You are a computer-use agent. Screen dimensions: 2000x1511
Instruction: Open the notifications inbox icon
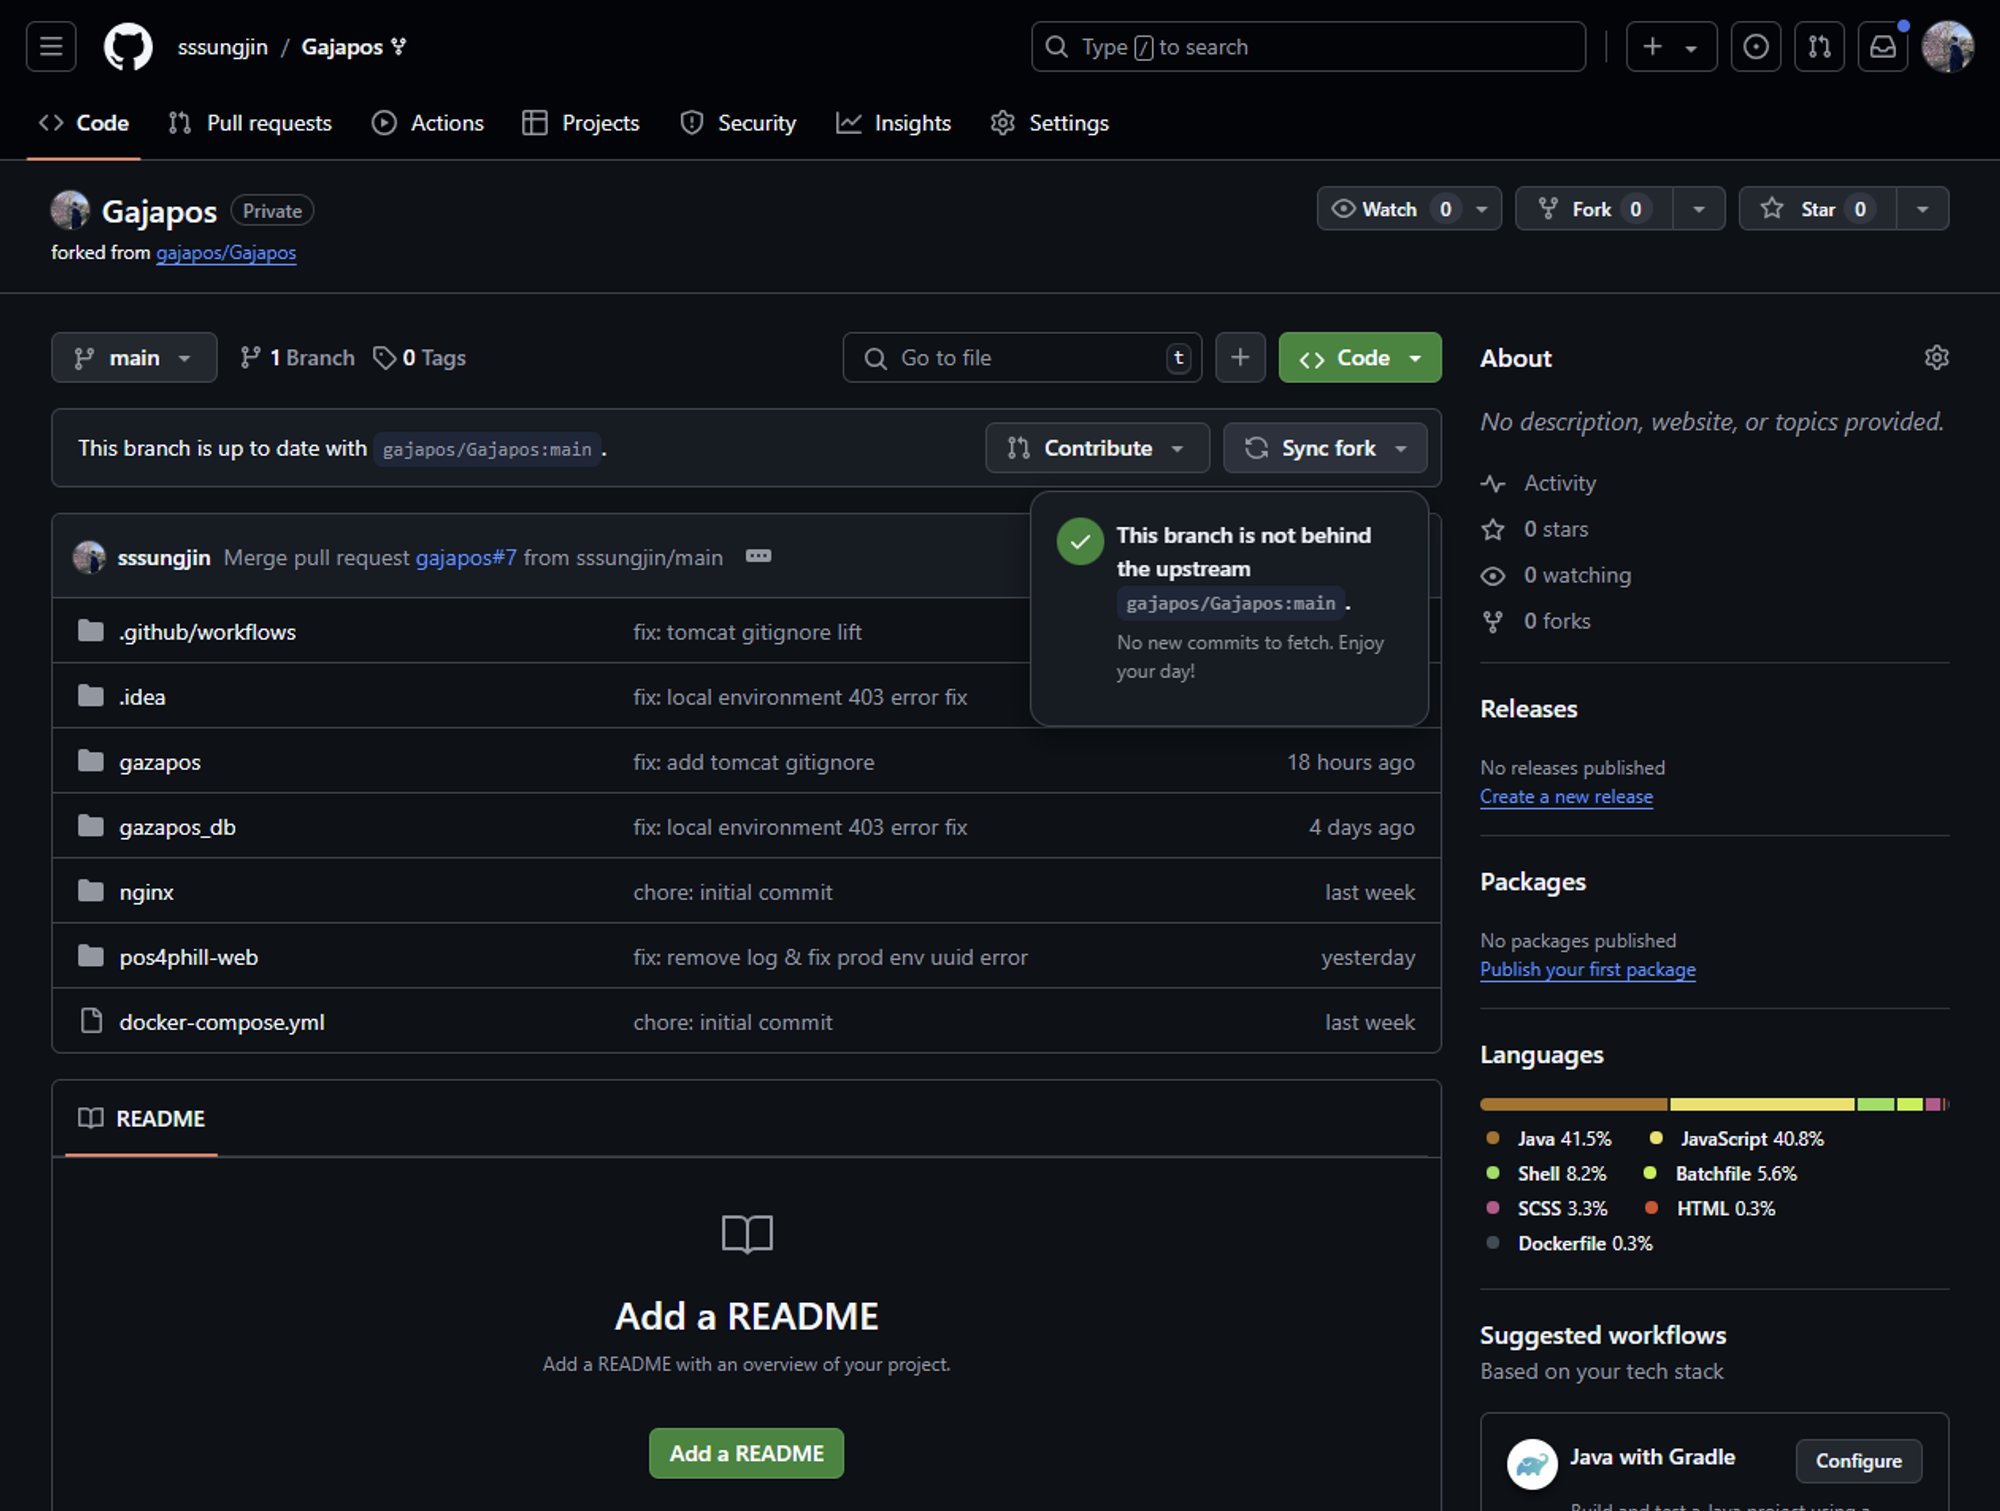(x=1882, y=47)
